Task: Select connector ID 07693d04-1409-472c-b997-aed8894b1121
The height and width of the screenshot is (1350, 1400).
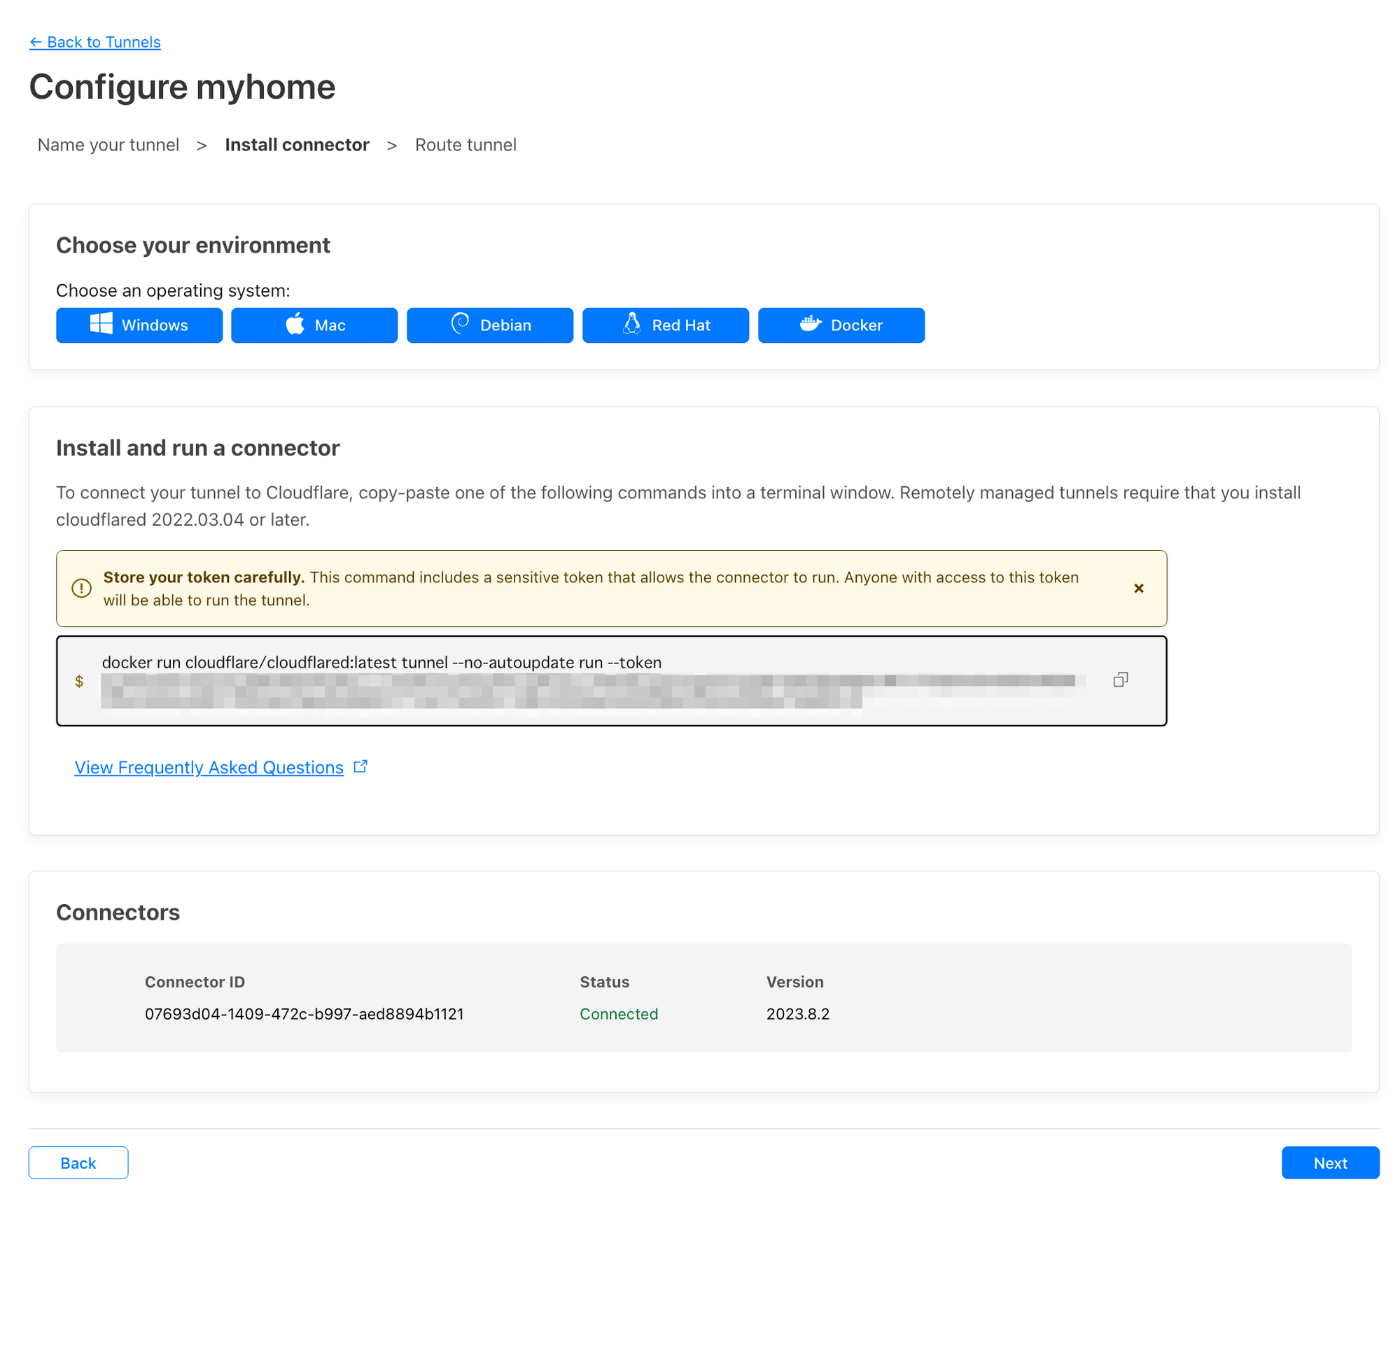Action: pyautogui.click(x=304, y=1014)
